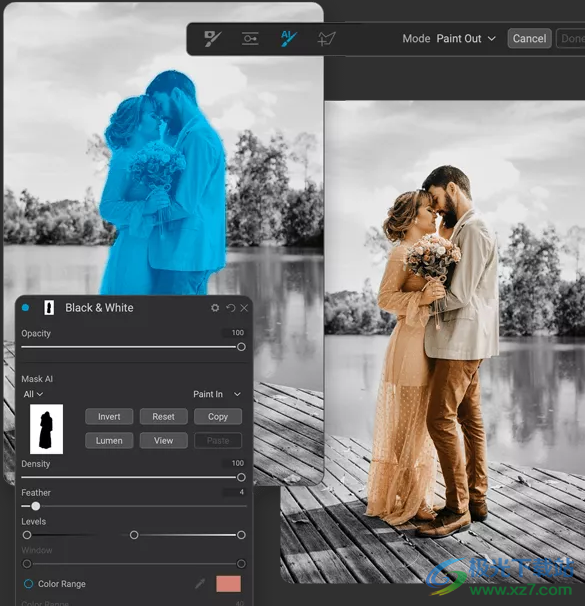Viewport: 585px width, 606px height.
Task: Open the Paint In dropdown
Action: [217, 394]
